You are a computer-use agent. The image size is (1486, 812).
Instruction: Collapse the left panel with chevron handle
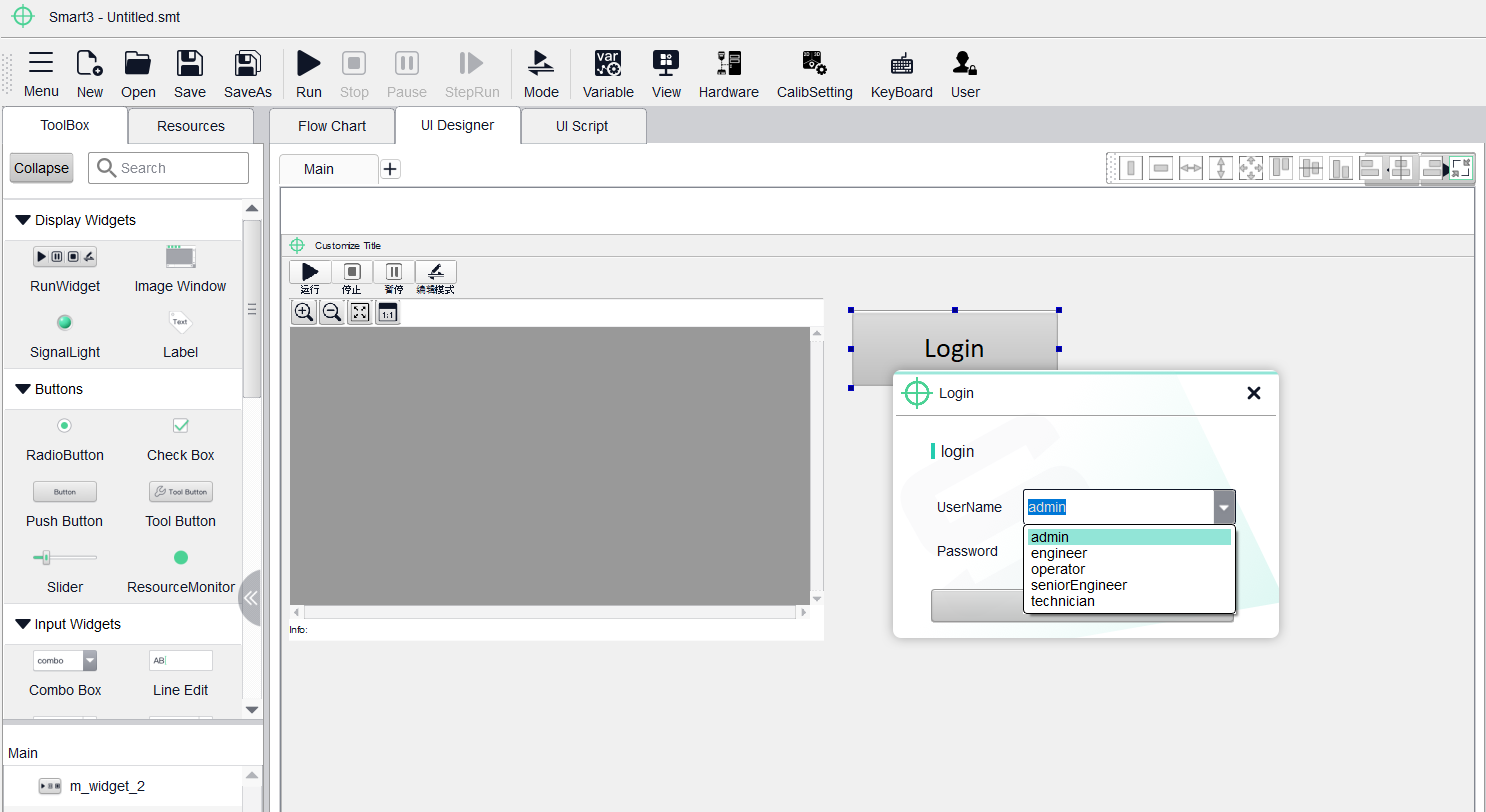[x=251, y=598]
